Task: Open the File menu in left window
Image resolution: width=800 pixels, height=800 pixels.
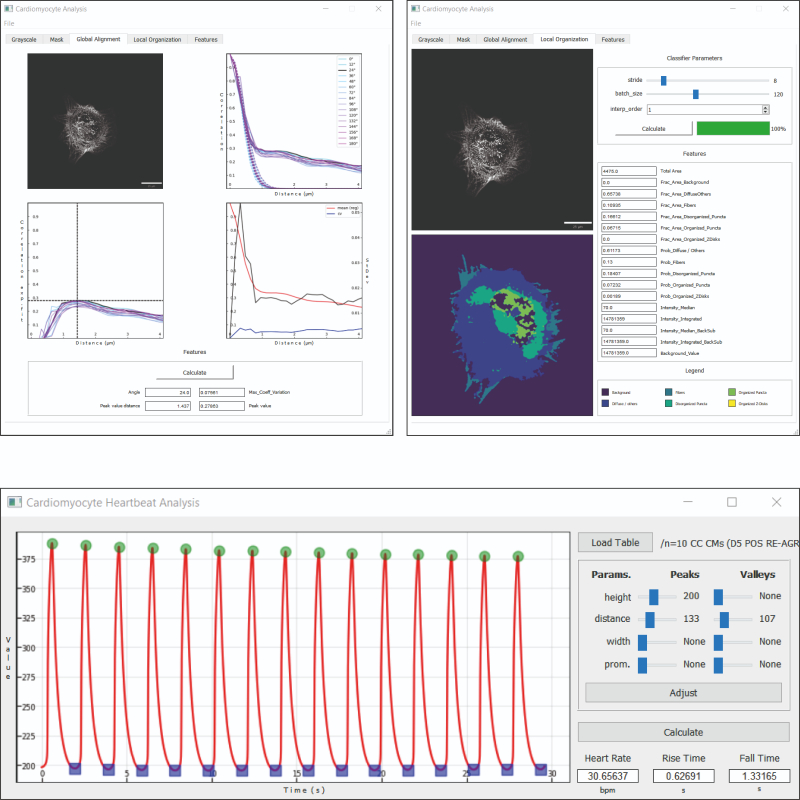Action: 9,23
